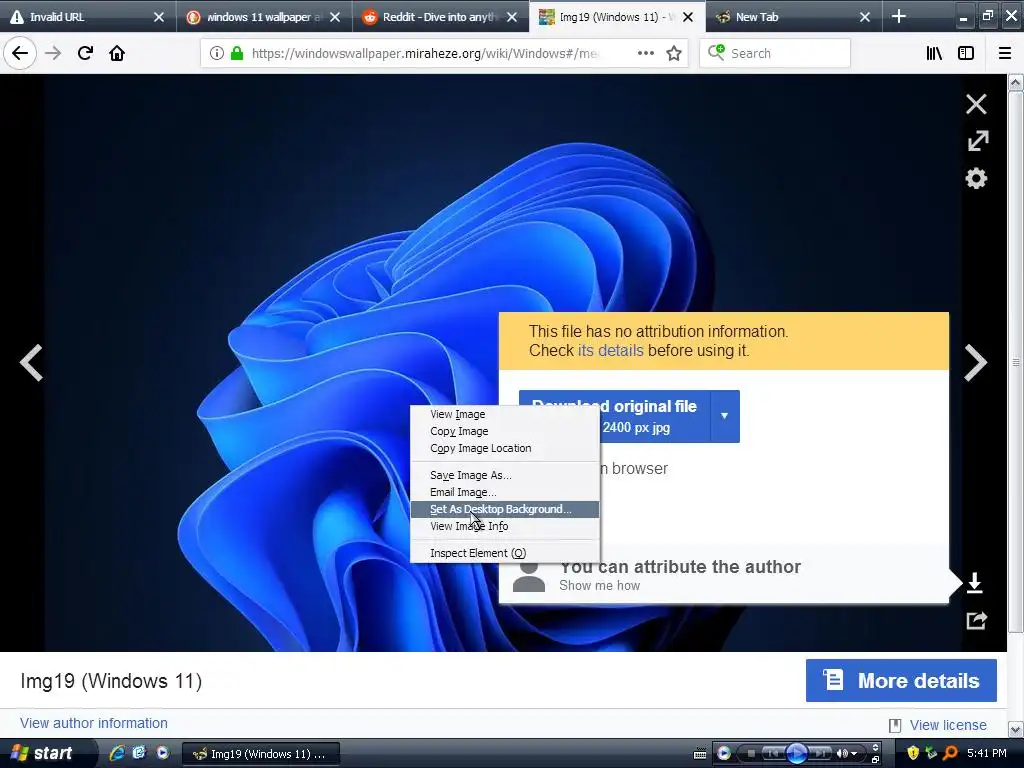Open View author information link
Viewport: 1024px width, 768px height.
tap(93, 723)
